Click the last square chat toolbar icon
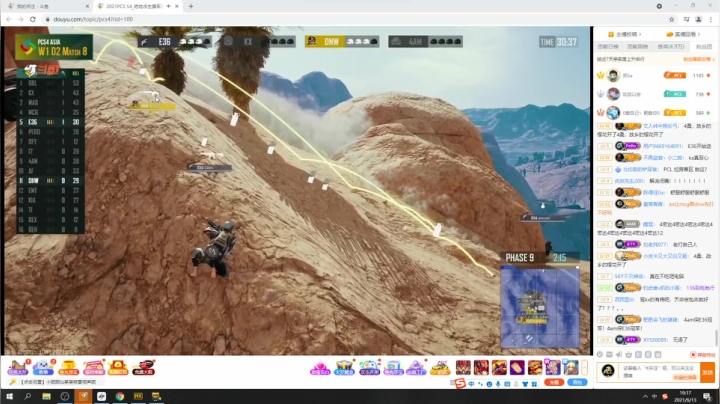720x404 pixels. coord(658,354)
